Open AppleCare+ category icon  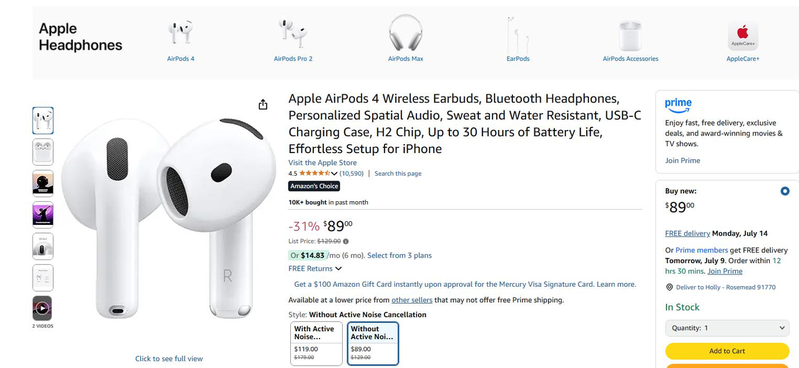(x=742, y=36)
